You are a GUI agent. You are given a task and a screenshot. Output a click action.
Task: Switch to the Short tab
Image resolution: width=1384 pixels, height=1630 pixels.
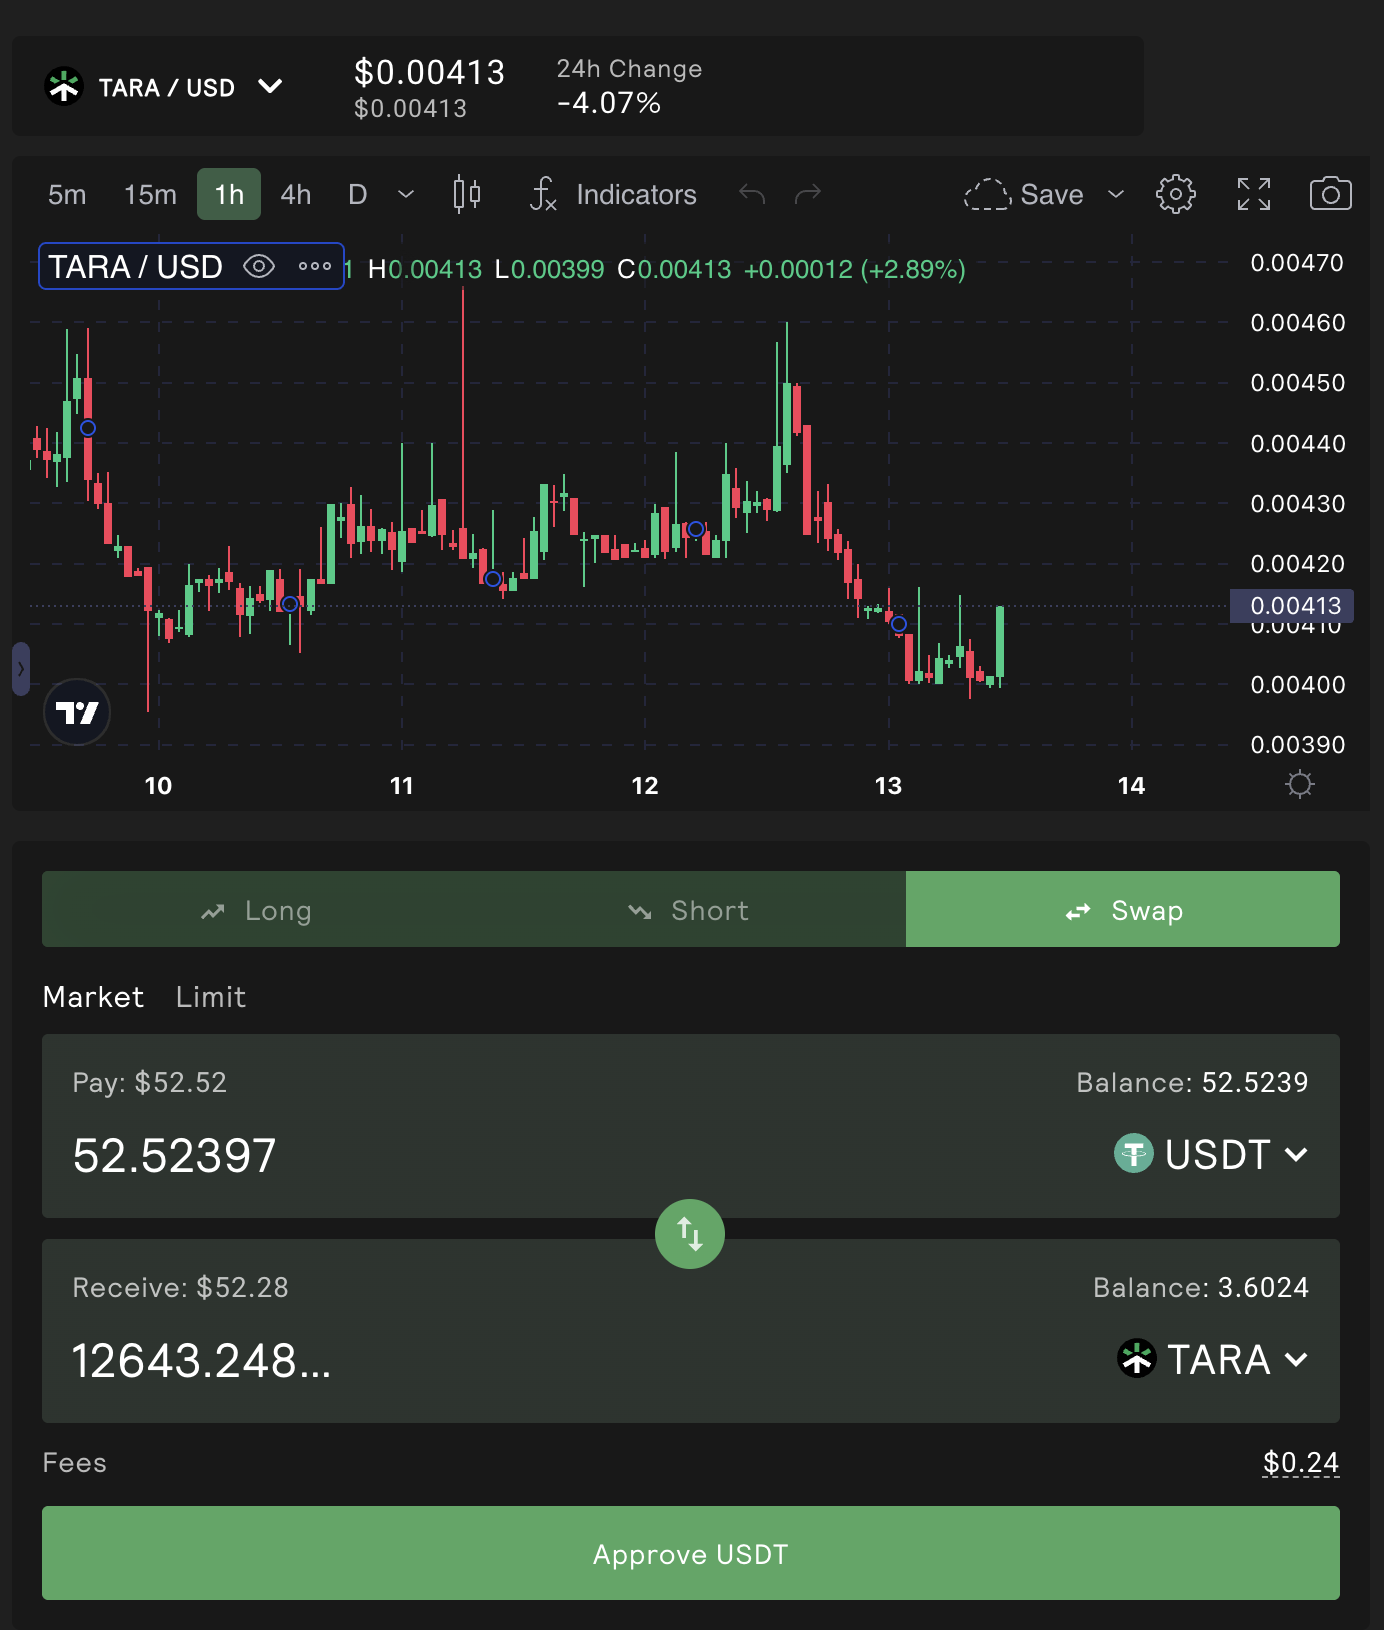690,910
